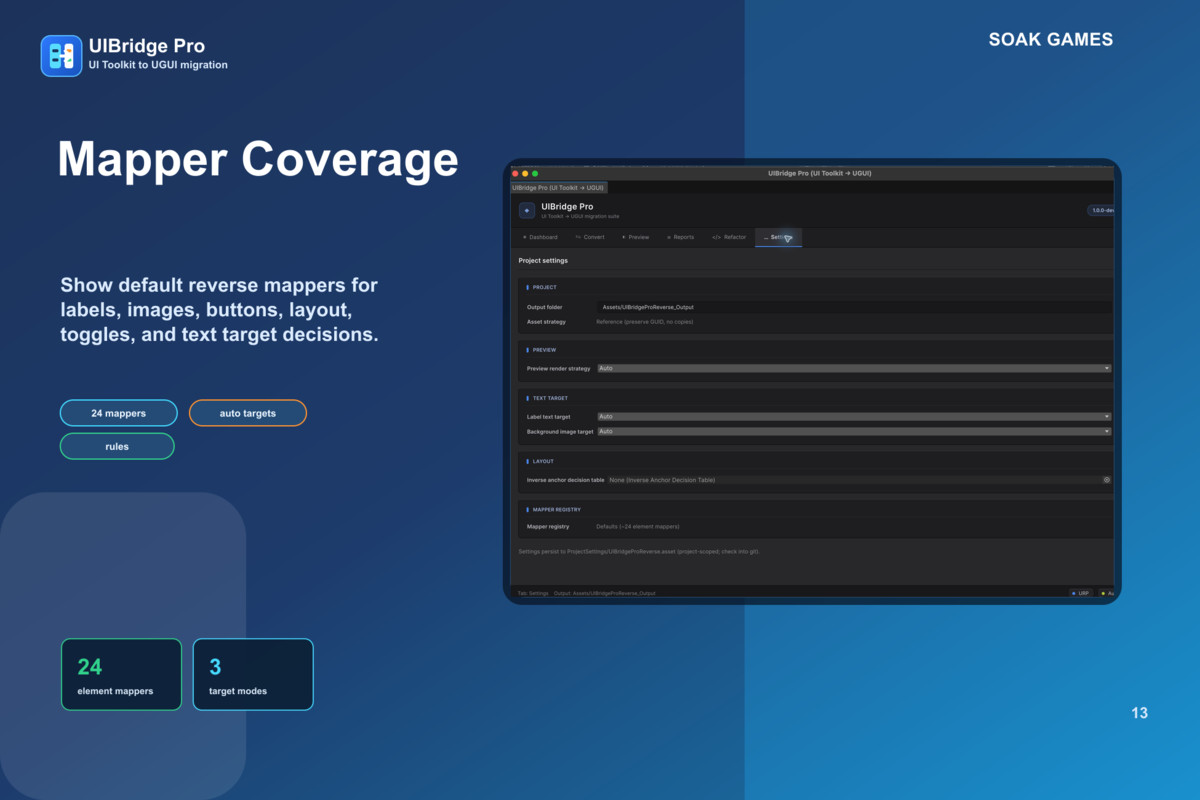Click the green macOS zoom button
Viewport: 1200px width, 800px height.
pos(535,174)
